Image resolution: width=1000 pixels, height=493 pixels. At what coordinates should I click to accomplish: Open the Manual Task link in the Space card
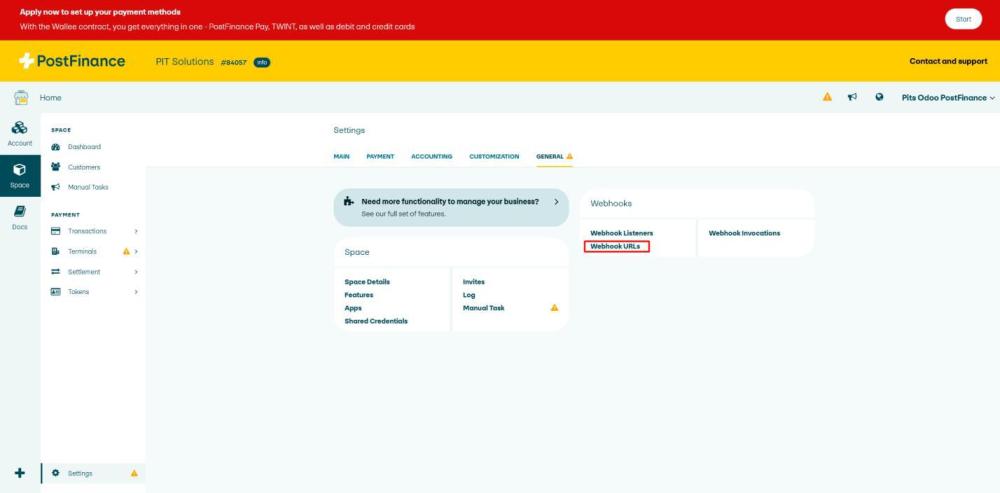click(483, 308)
